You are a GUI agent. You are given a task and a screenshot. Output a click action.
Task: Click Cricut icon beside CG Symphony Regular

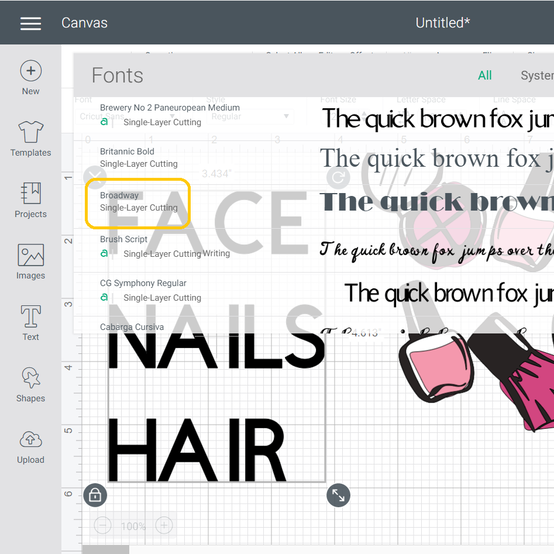click(104, 297)
